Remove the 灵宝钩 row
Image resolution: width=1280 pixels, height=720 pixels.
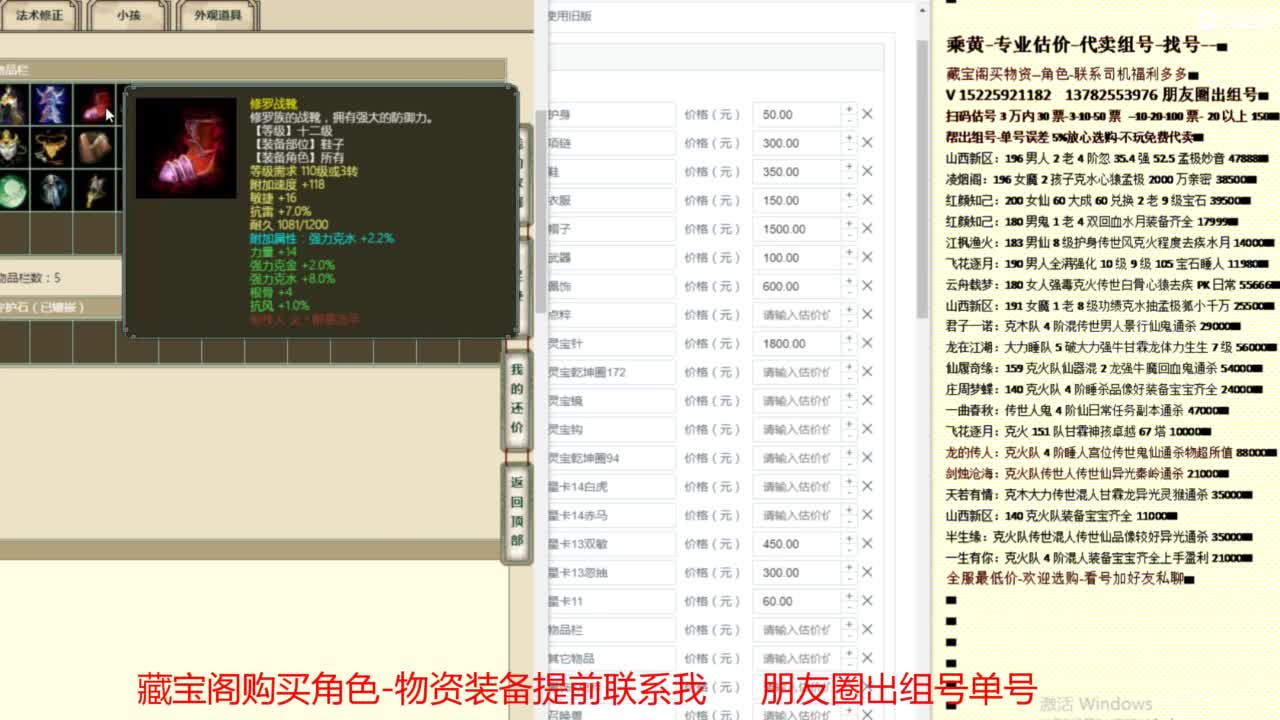[867, 430]
